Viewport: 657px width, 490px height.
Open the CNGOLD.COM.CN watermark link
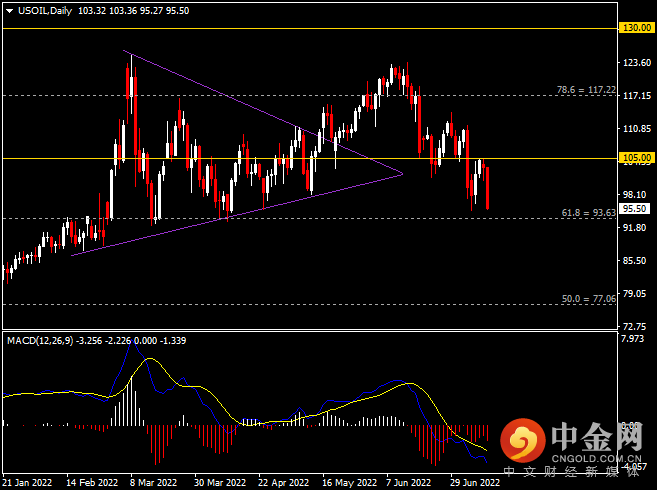pyautogui.click(x=596, y=459)
